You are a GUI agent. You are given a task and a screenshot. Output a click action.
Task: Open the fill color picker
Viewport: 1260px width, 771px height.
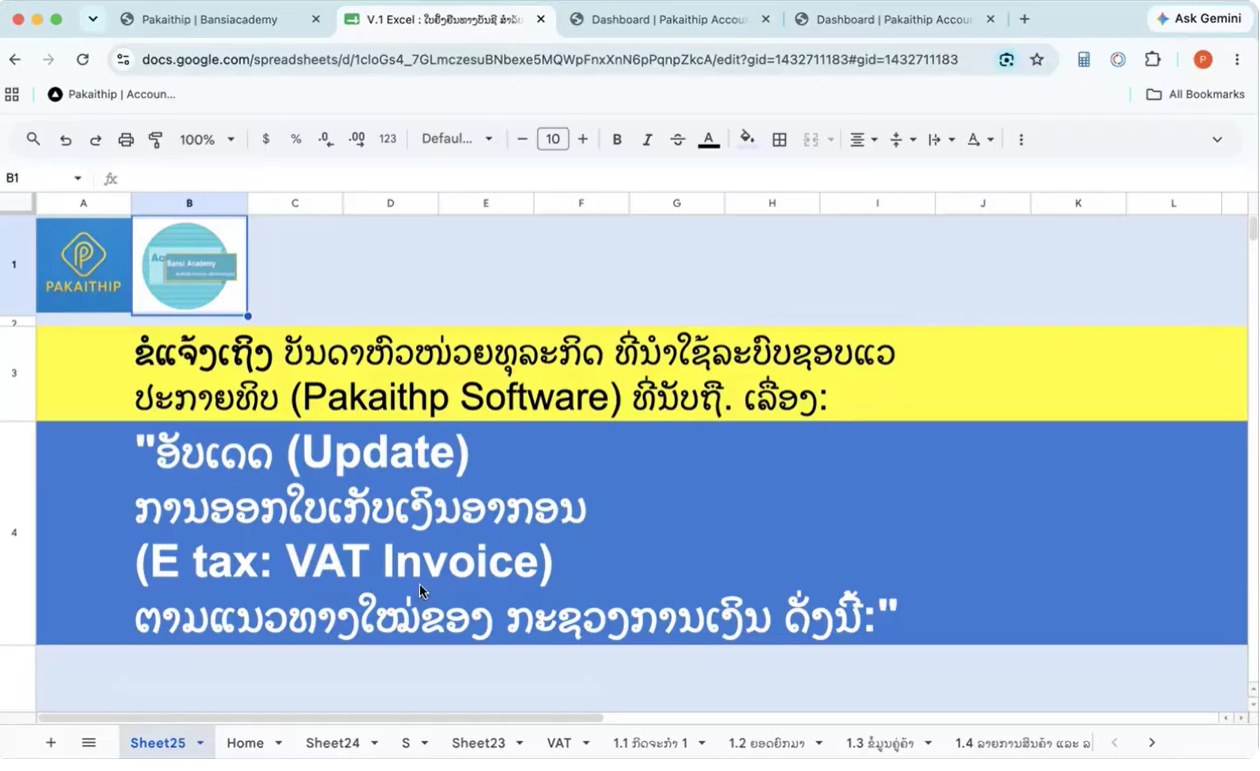point(747,140)
